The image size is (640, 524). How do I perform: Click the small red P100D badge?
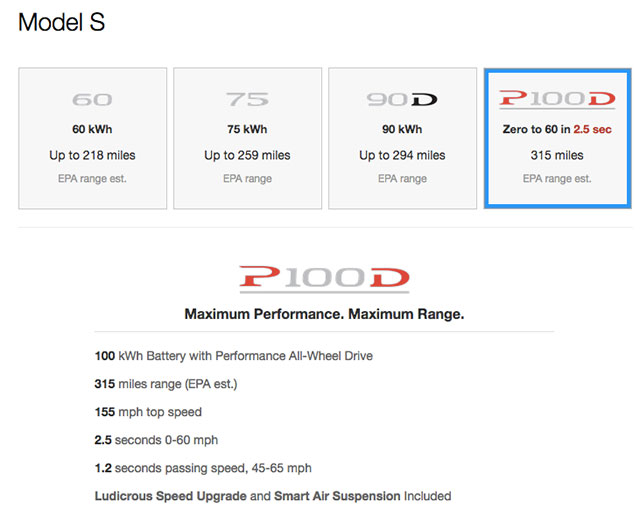[557, 99]
